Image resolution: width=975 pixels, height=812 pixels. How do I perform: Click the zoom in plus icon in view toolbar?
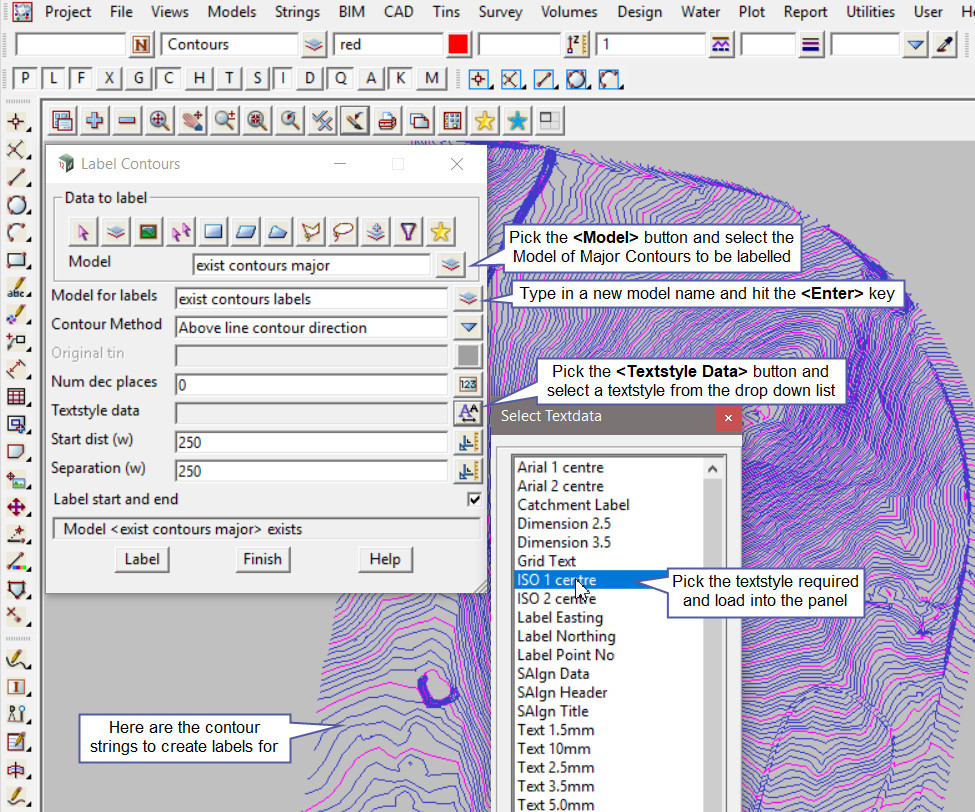click(x=95, y=121)
